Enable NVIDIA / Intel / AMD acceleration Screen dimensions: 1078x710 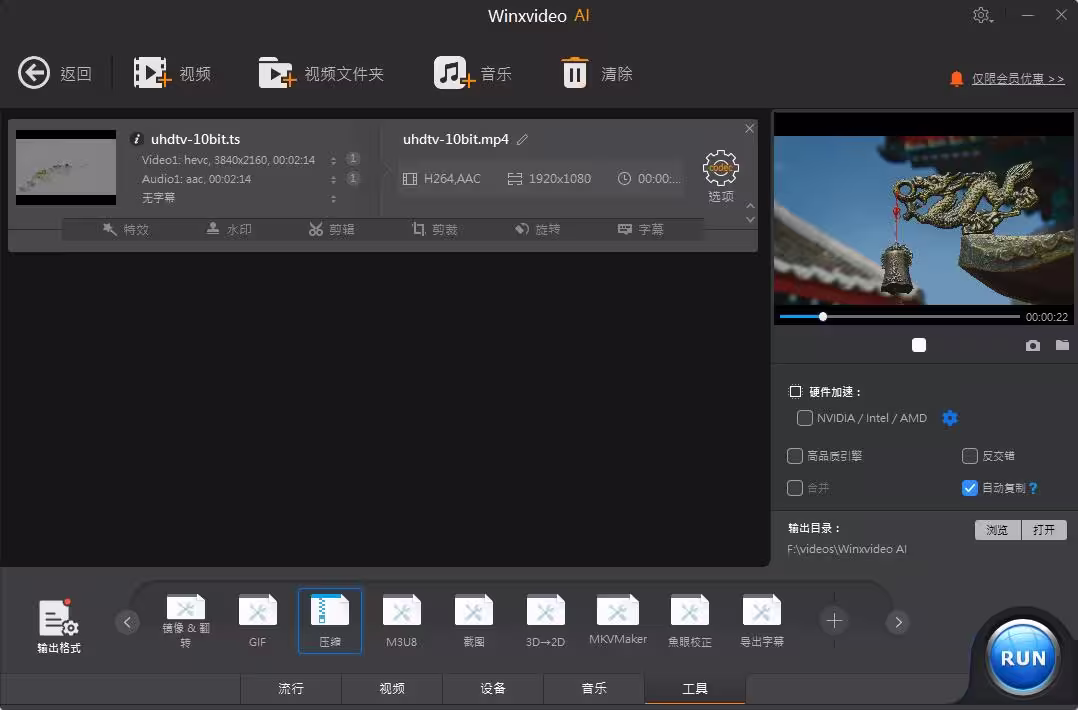[804, 418]
